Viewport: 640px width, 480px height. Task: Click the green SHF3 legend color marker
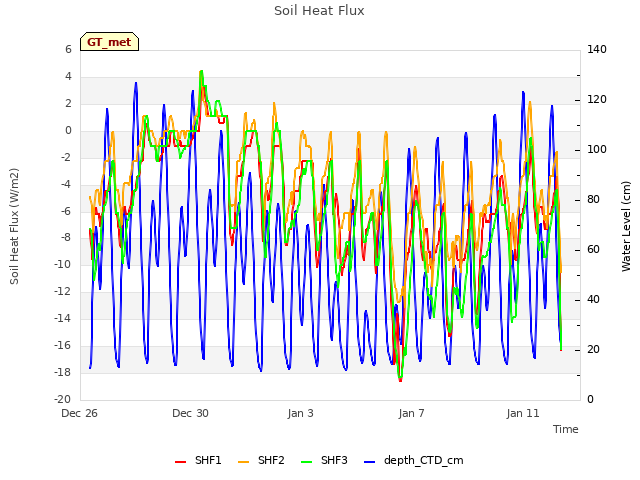click(306, 462)
